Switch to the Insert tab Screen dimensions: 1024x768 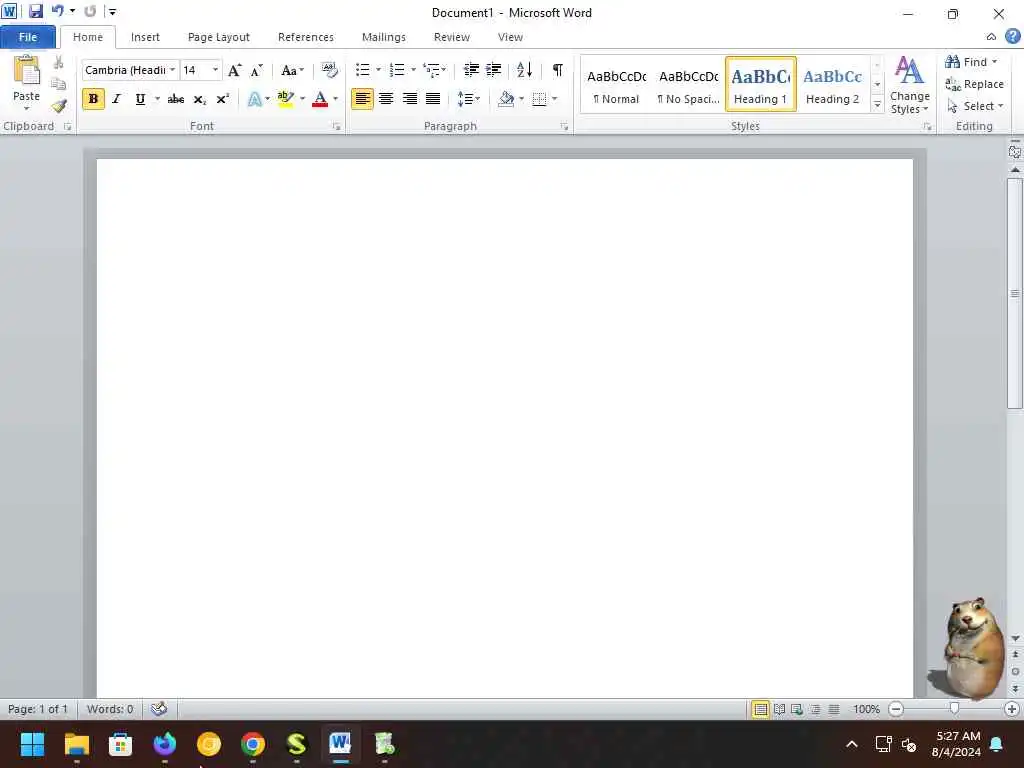(145, 37)
